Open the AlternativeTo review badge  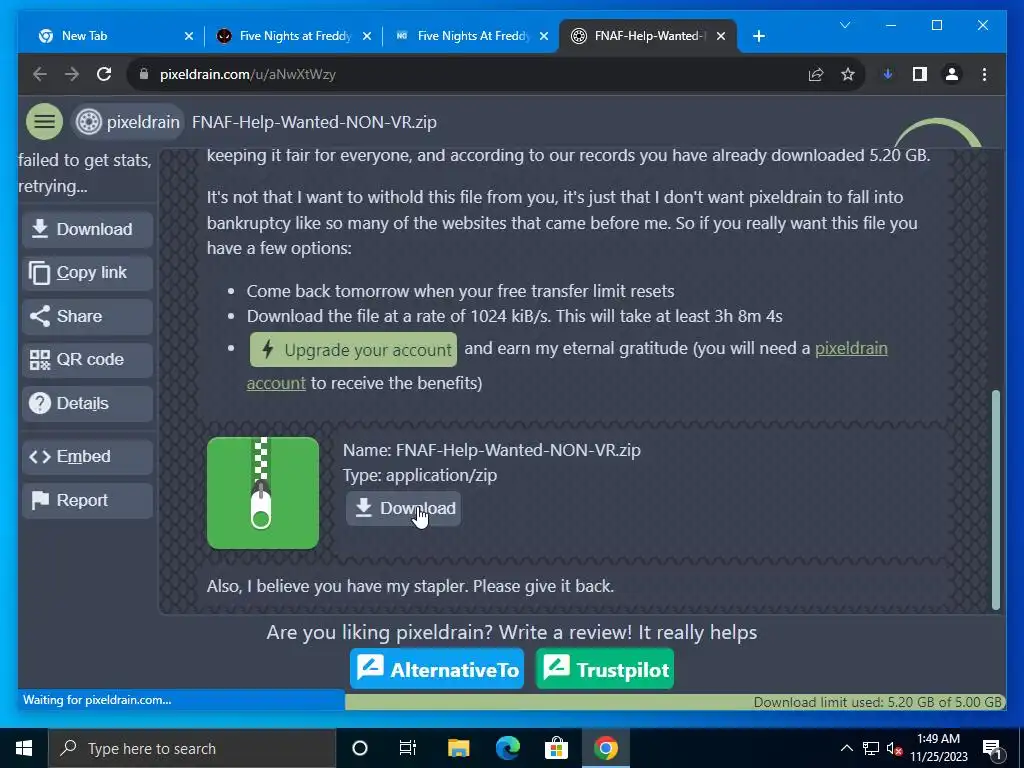click(437, 668)
